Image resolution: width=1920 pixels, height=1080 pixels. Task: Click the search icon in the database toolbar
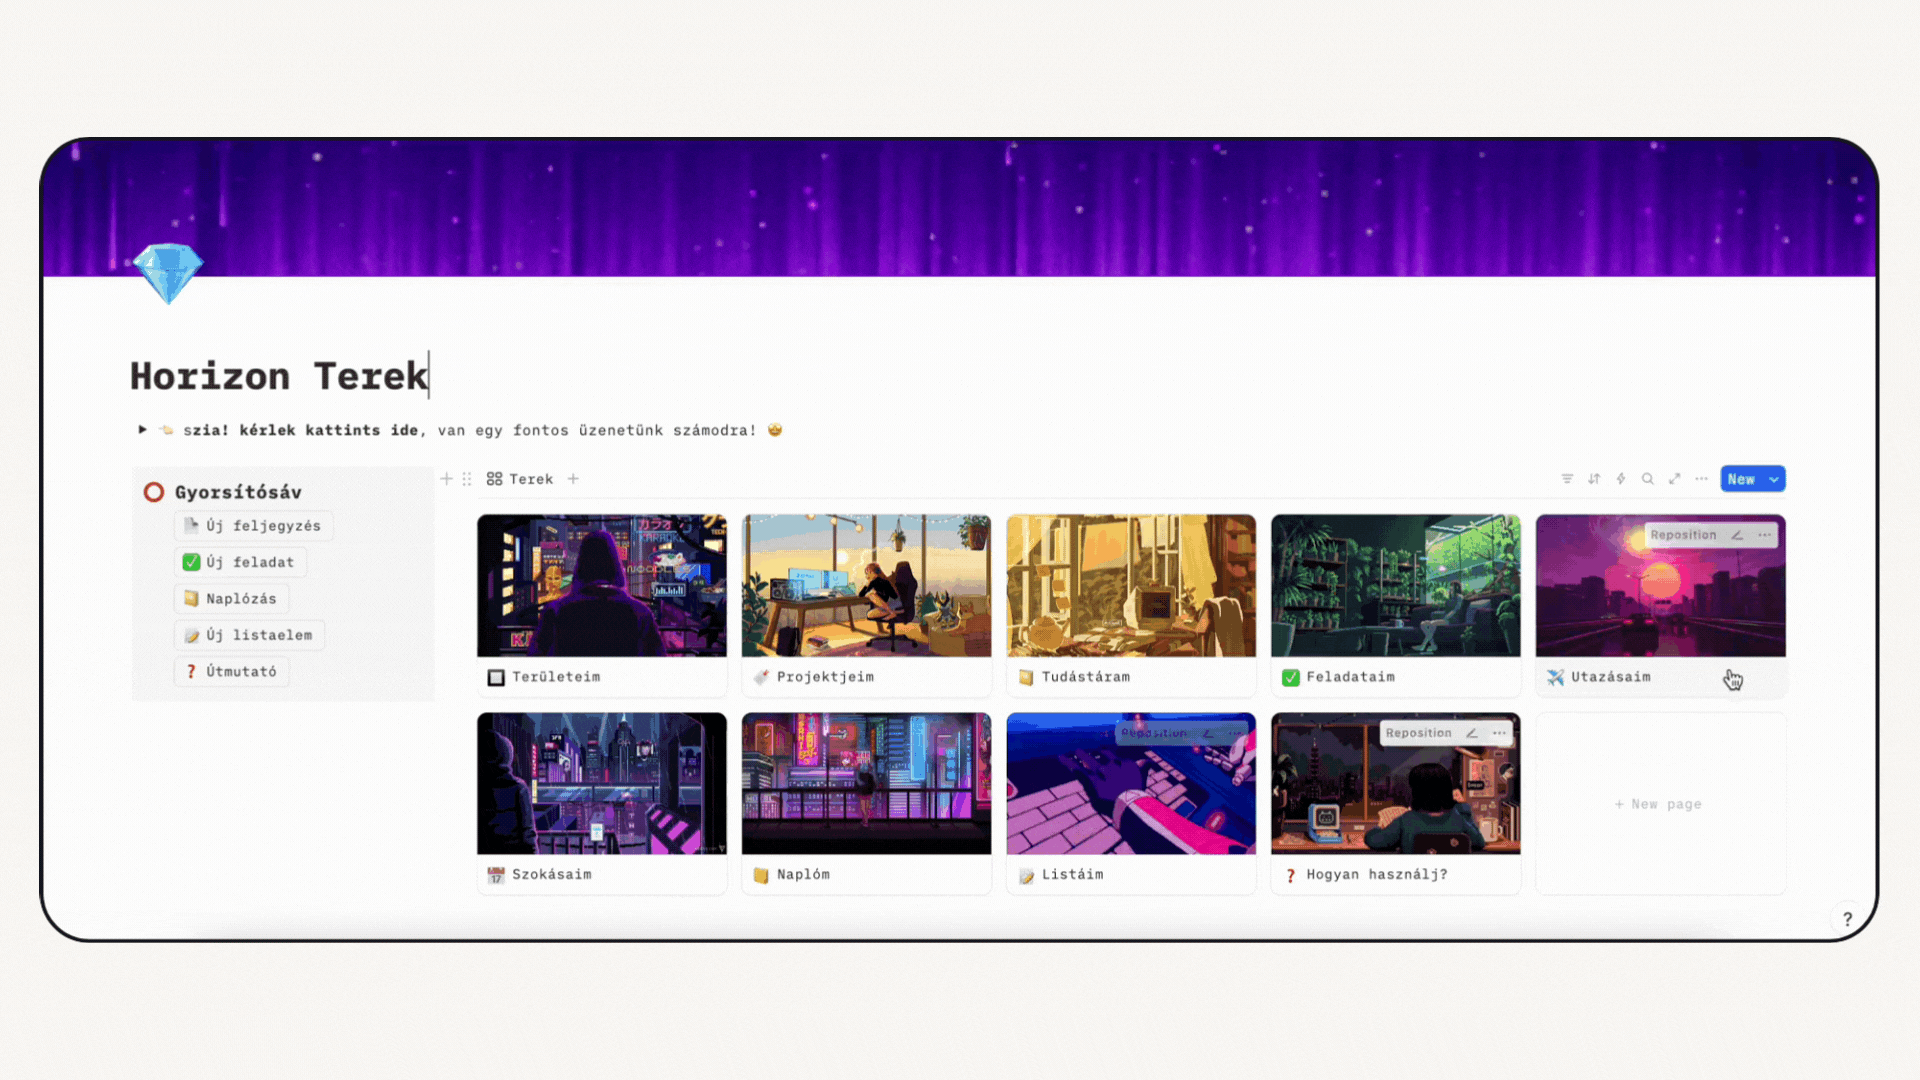pos(1648,479)
